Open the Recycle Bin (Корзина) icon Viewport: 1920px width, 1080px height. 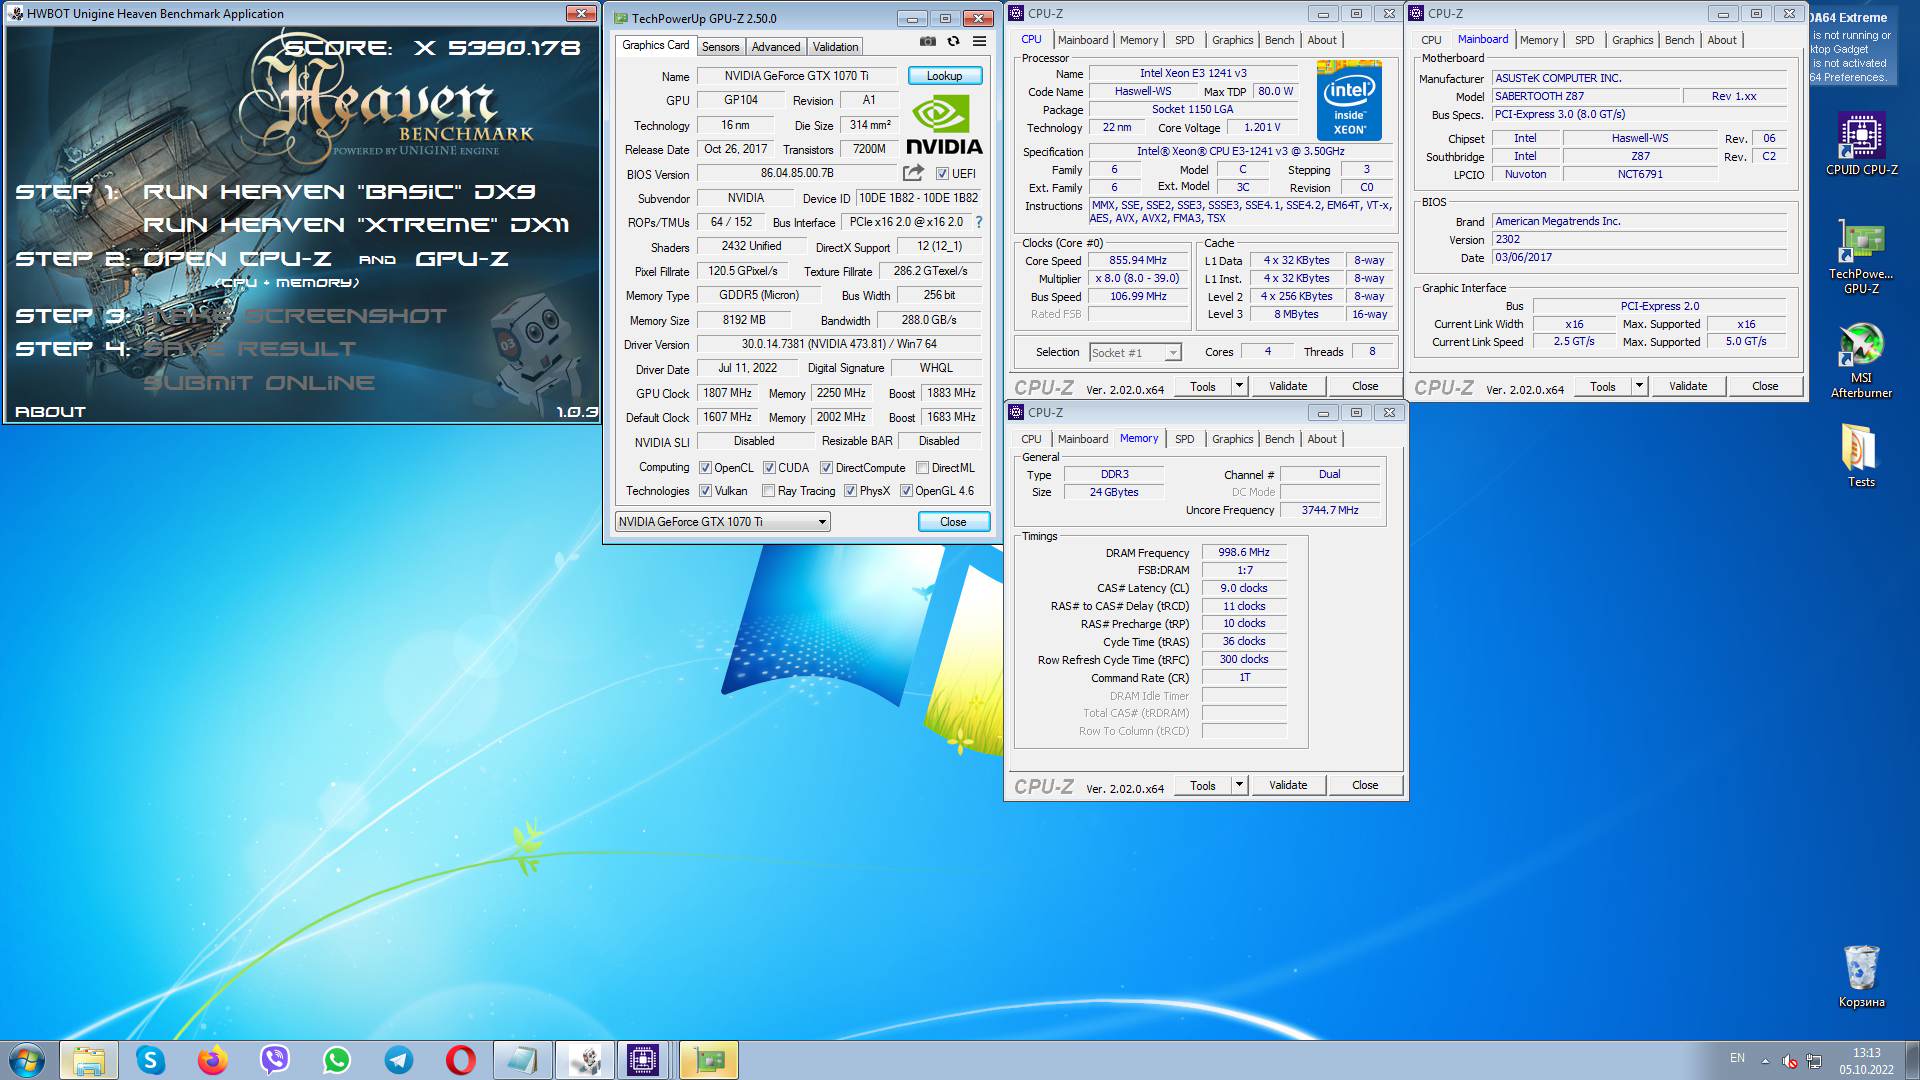coord(1861,976)
